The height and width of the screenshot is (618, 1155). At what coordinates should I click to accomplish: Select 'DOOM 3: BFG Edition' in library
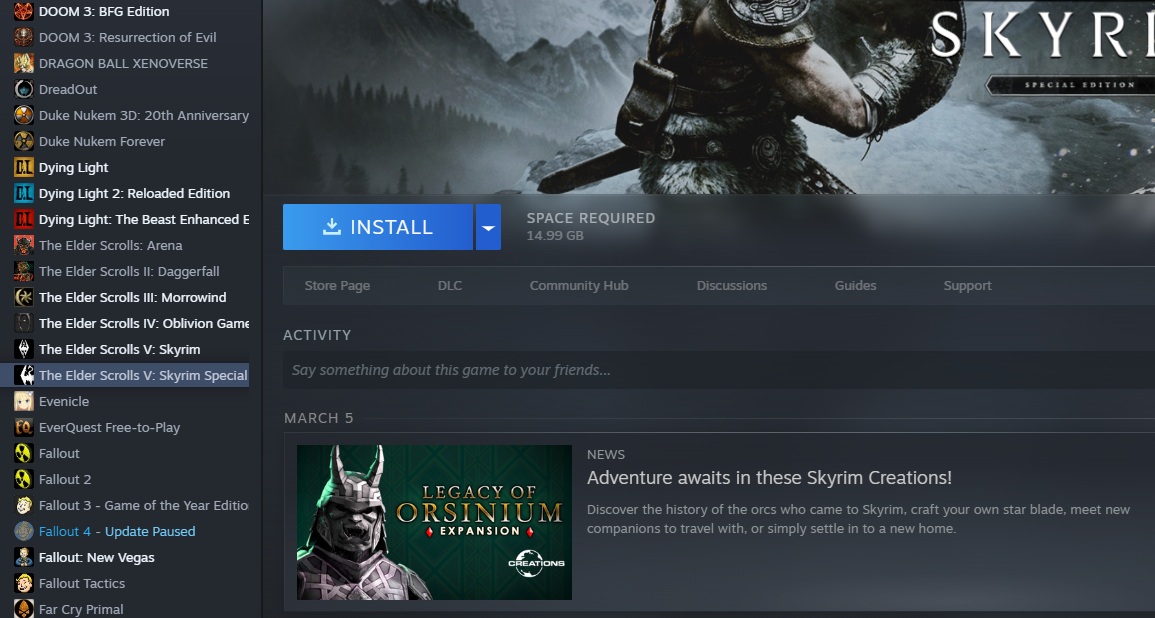click(104, 12)
